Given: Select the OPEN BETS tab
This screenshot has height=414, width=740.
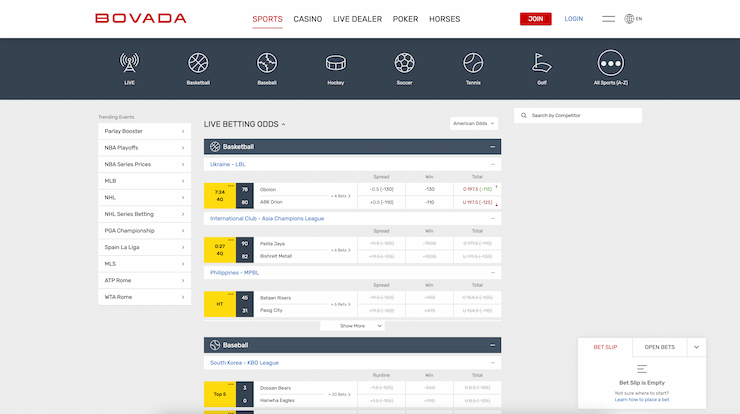Looking at the screenshot, I should coord(660,347).
